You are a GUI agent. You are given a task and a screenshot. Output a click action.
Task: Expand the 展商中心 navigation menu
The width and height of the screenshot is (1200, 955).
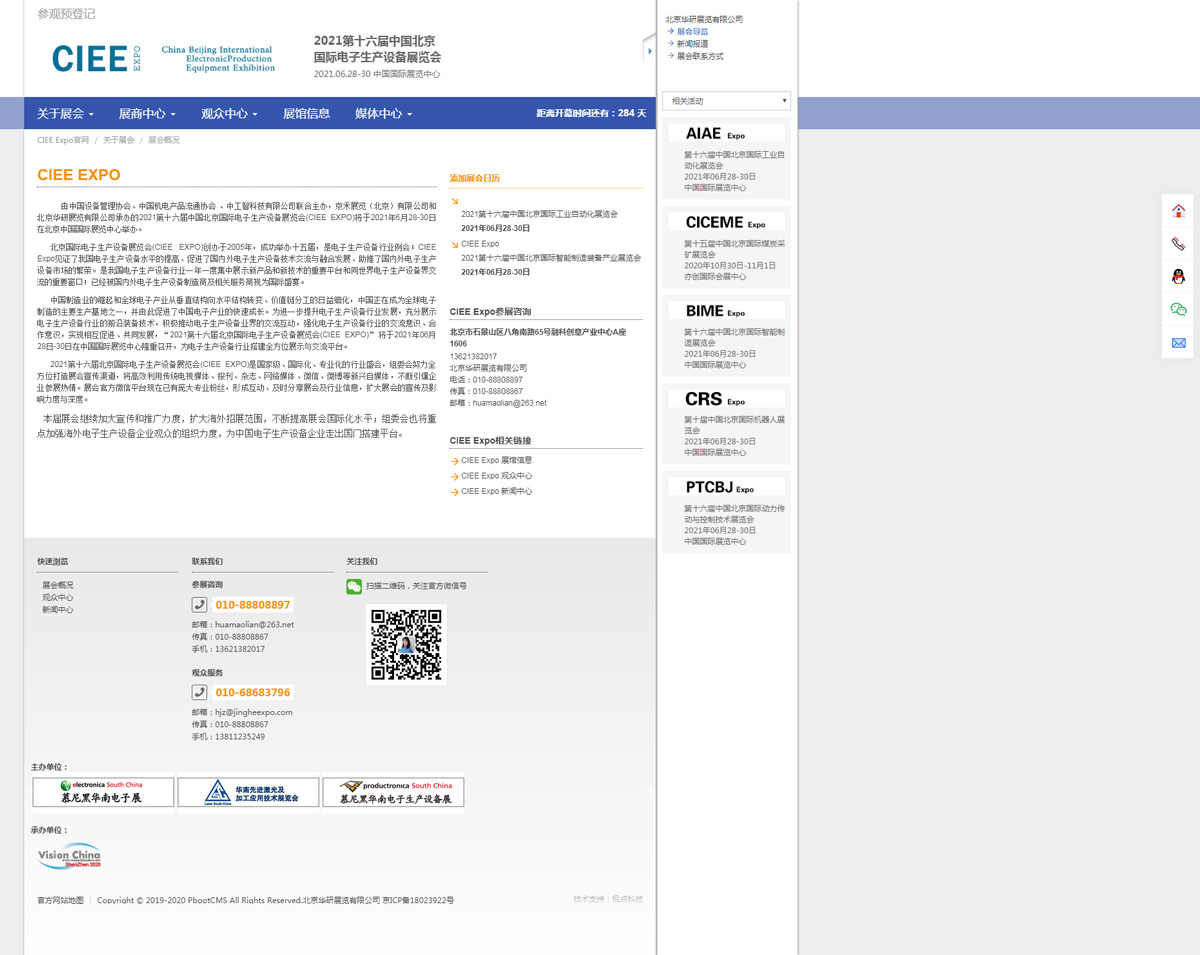pos(147,114)
